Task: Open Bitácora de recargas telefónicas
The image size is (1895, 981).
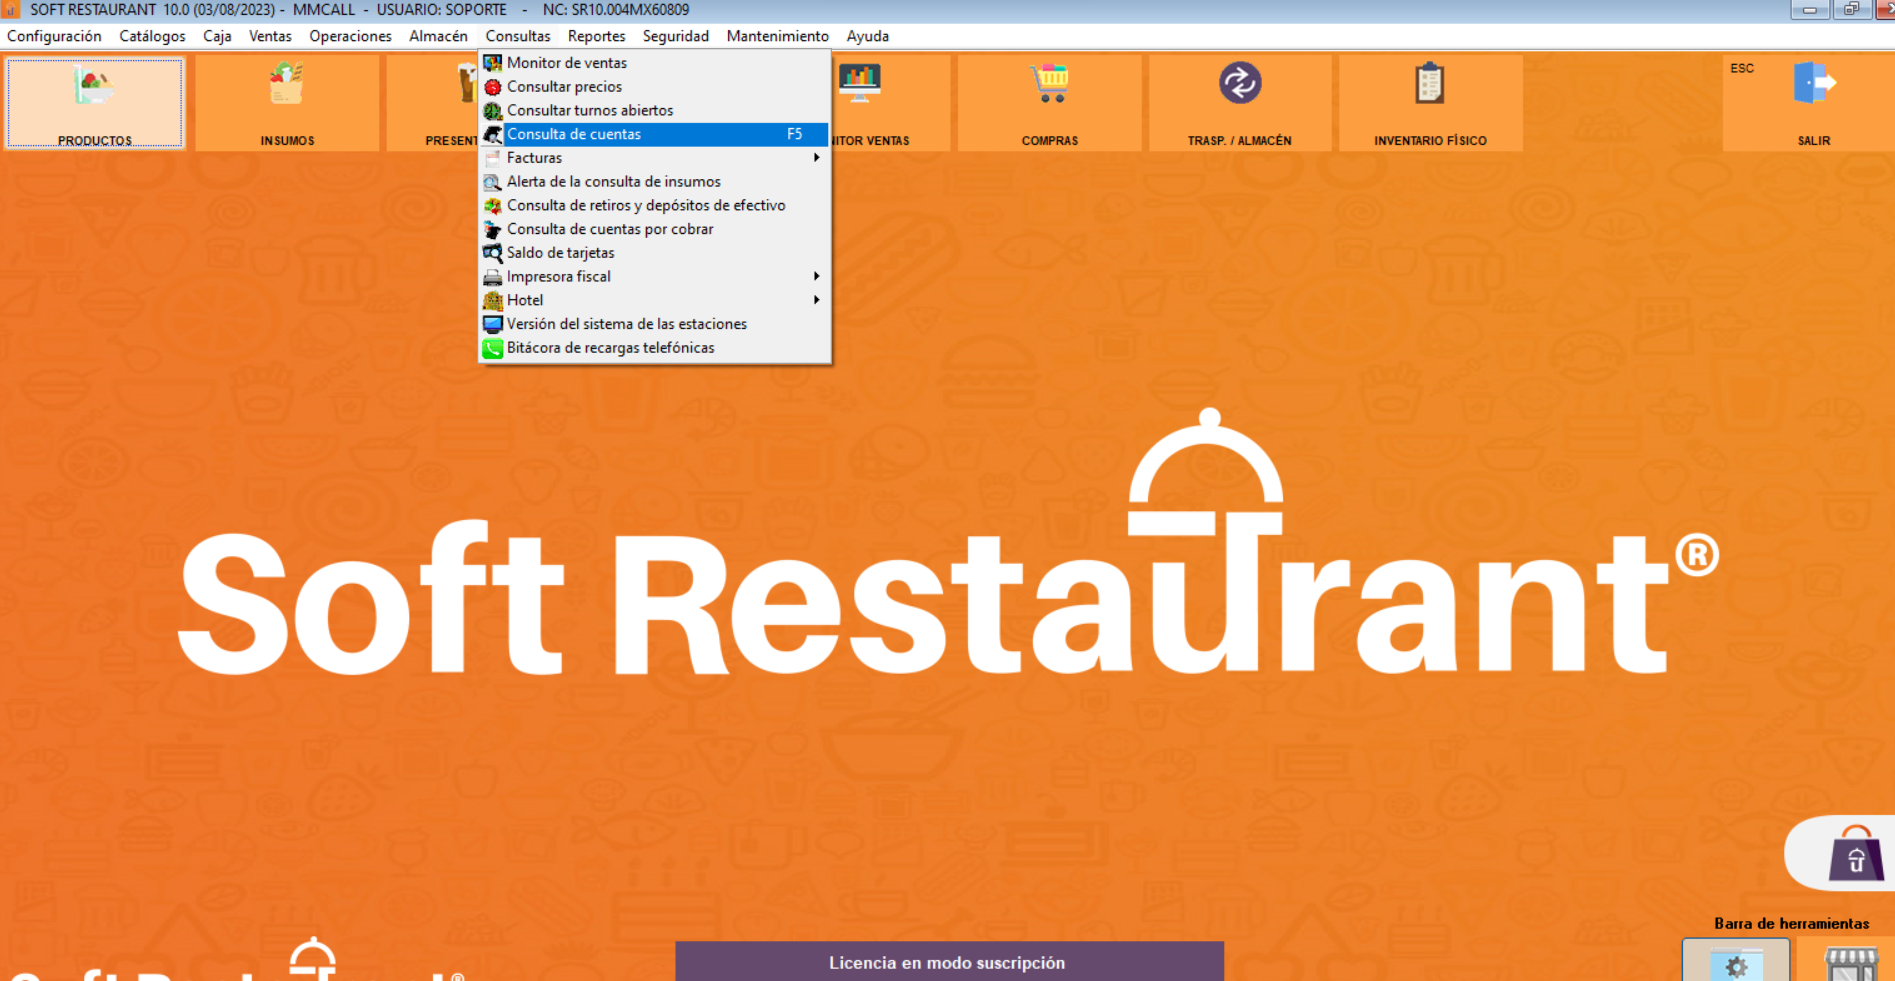Action: tap(610, 348)
